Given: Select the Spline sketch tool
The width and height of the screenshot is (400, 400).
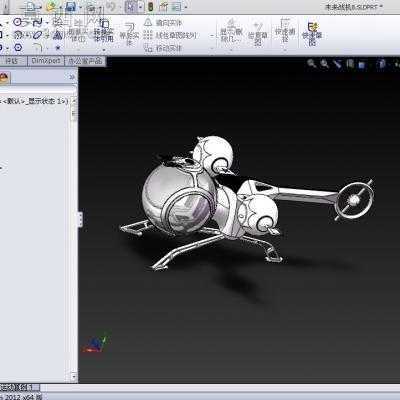Looking at the screenshot, I should (x=37, y=23).
